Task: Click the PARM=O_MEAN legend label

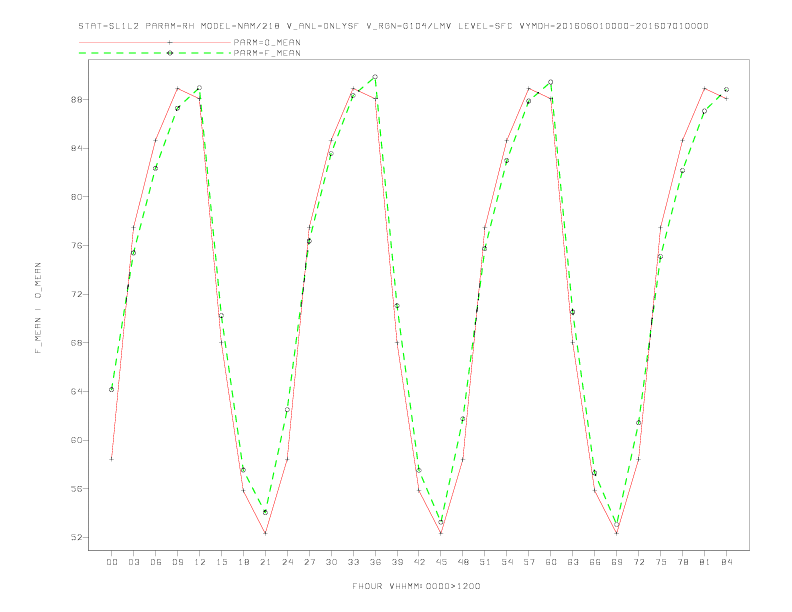Action: pos(267,42)
